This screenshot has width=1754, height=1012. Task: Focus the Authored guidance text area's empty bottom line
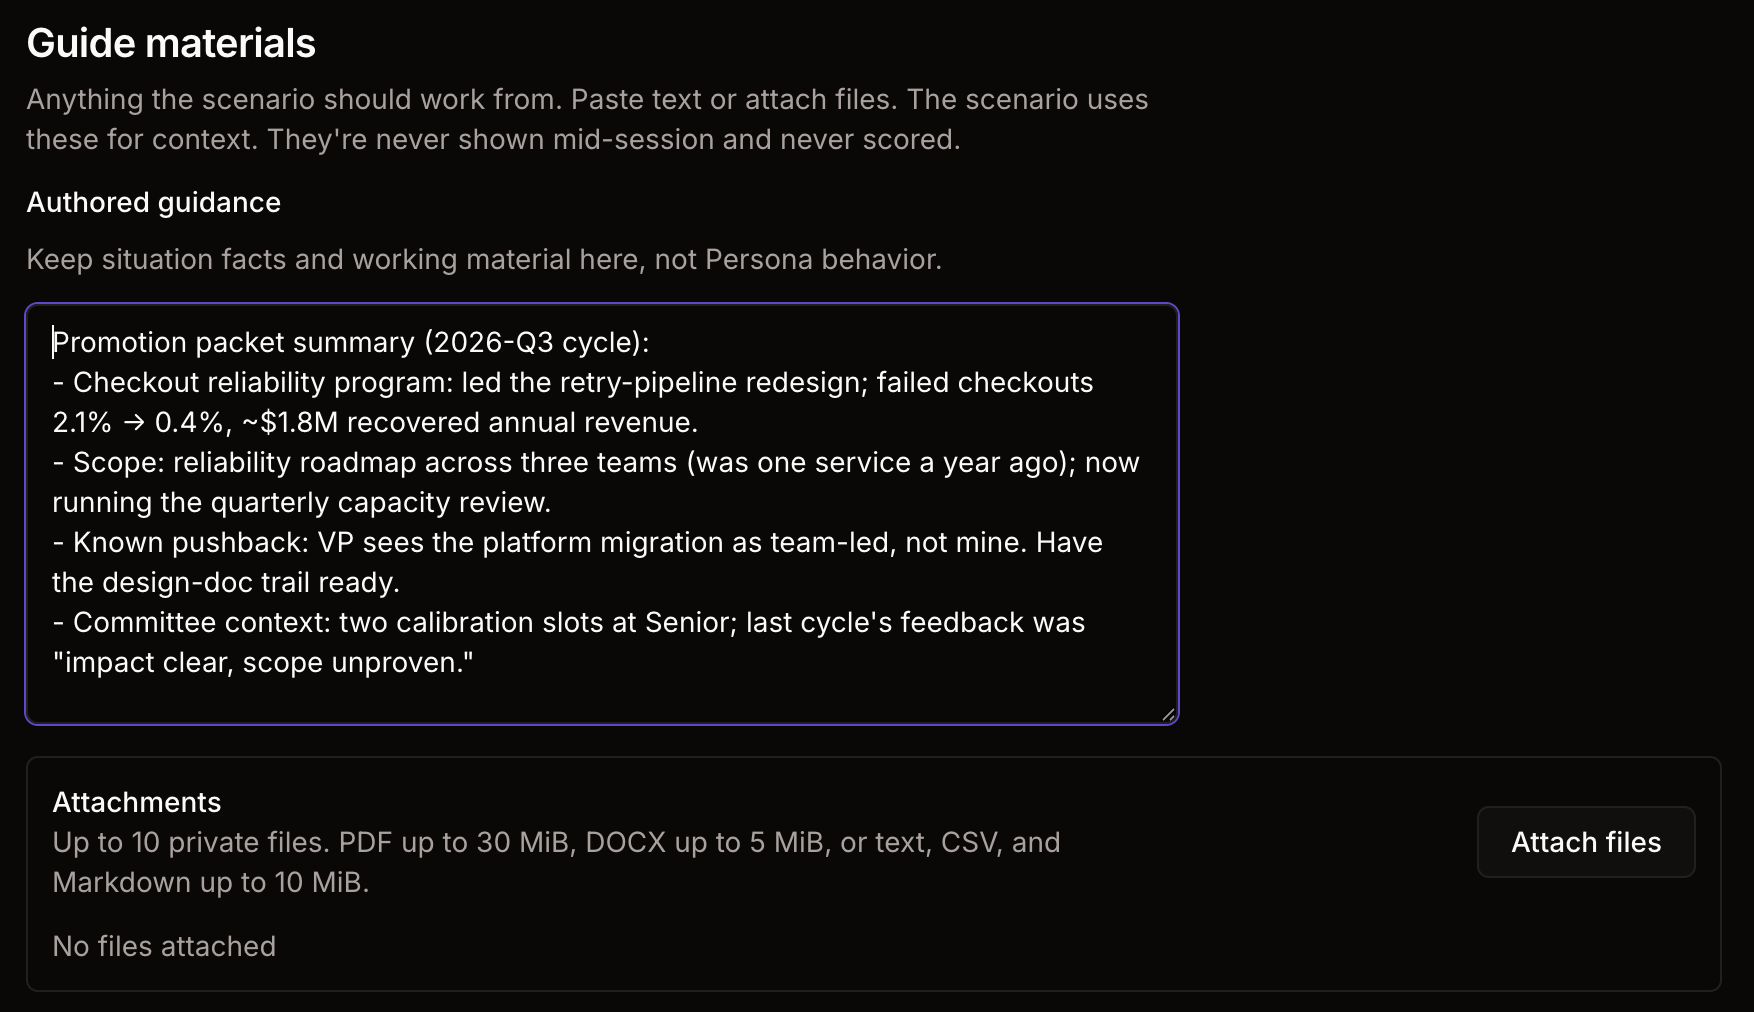pos(602,700)
